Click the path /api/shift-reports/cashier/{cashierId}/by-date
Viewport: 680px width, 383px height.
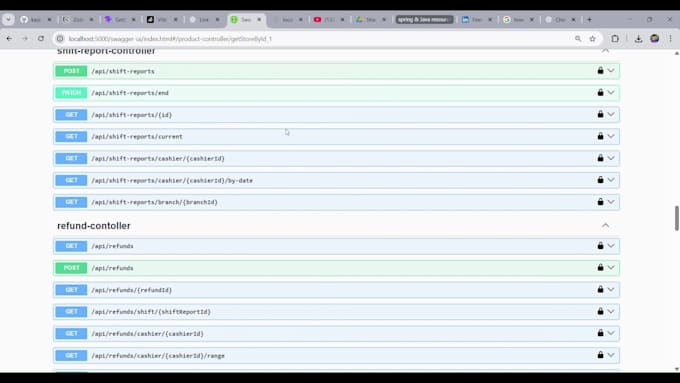172,180
